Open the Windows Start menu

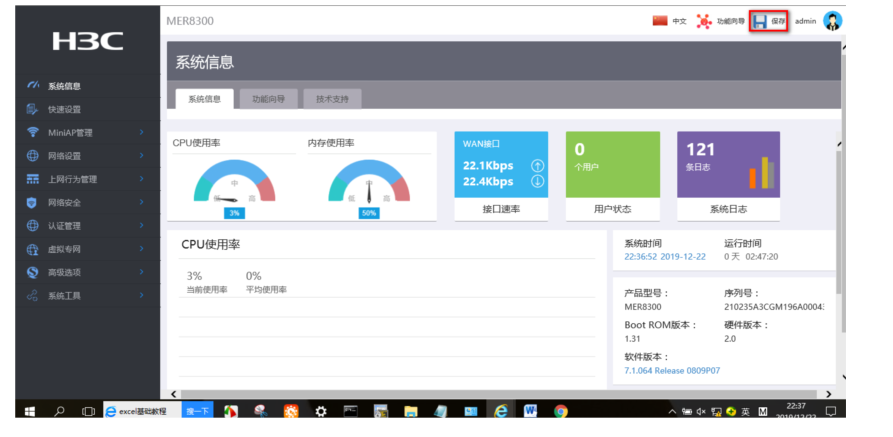coord(30,411)
